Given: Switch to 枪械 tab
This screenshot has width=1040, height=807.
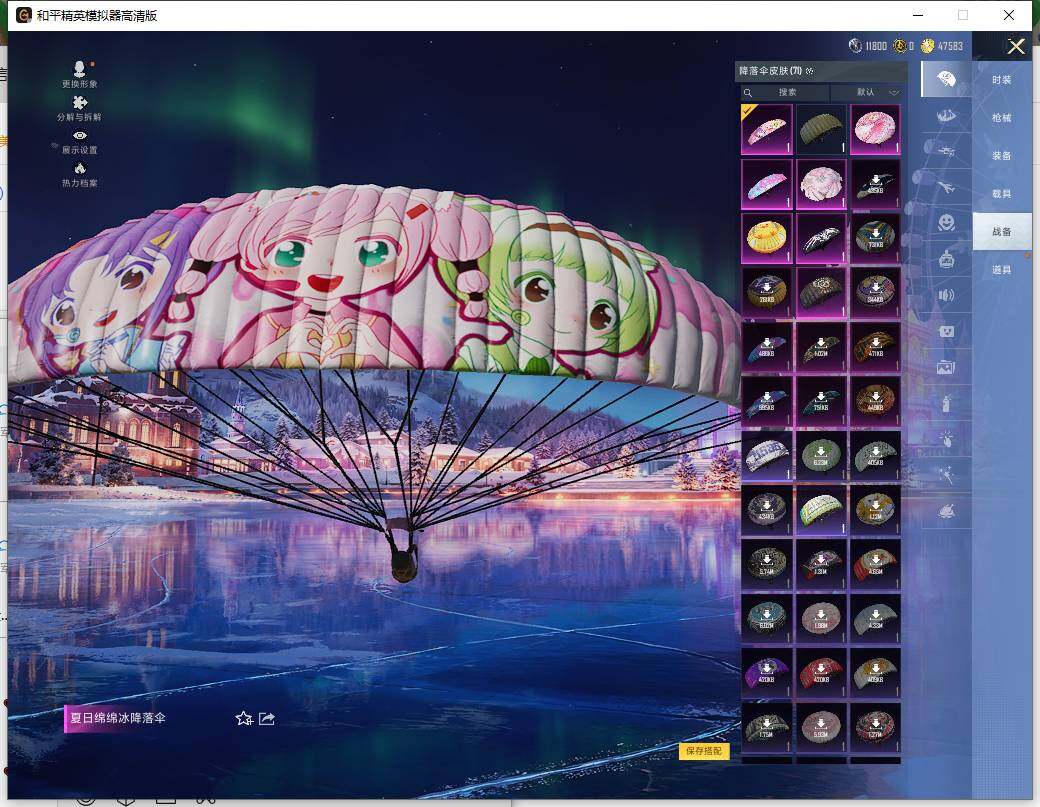Looking at the screenshot, I should tap(1002, 117).
